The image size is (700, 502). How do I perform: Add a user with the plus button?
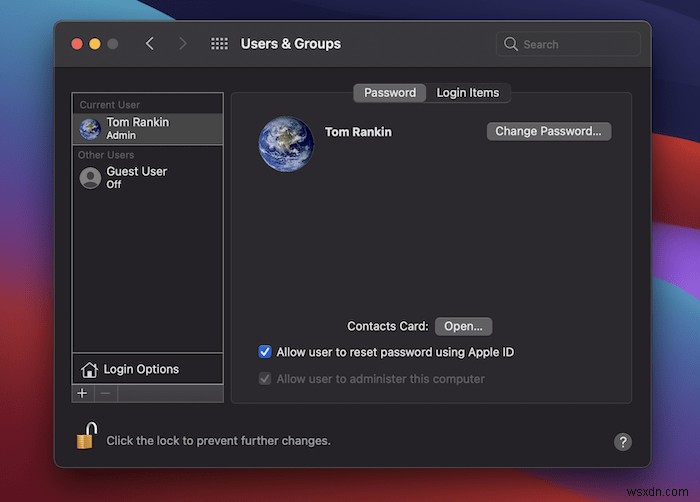83,393
